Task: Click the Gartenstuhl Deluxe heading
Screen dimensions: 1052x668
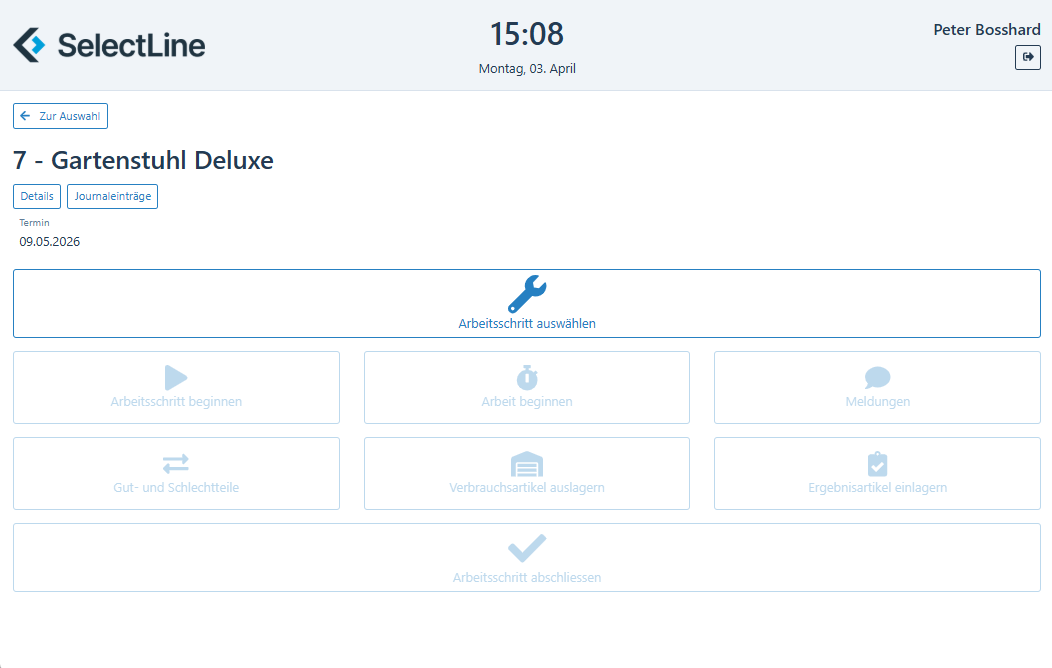Action: pyautogui.click(x=143, y=160)
